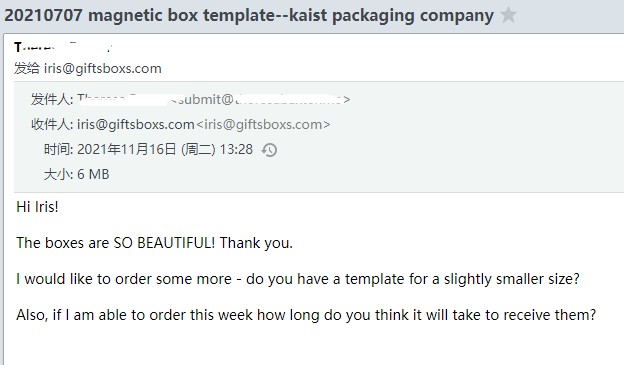Select the sender name above 发给
Viewport: 624px width, 365px height.
(63, 48)
